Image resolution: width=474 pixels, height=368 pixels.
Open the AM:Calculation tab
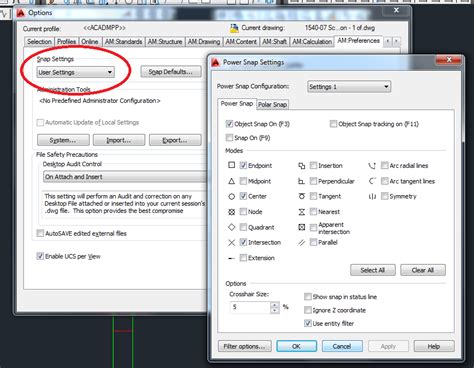tap(312, 42)
